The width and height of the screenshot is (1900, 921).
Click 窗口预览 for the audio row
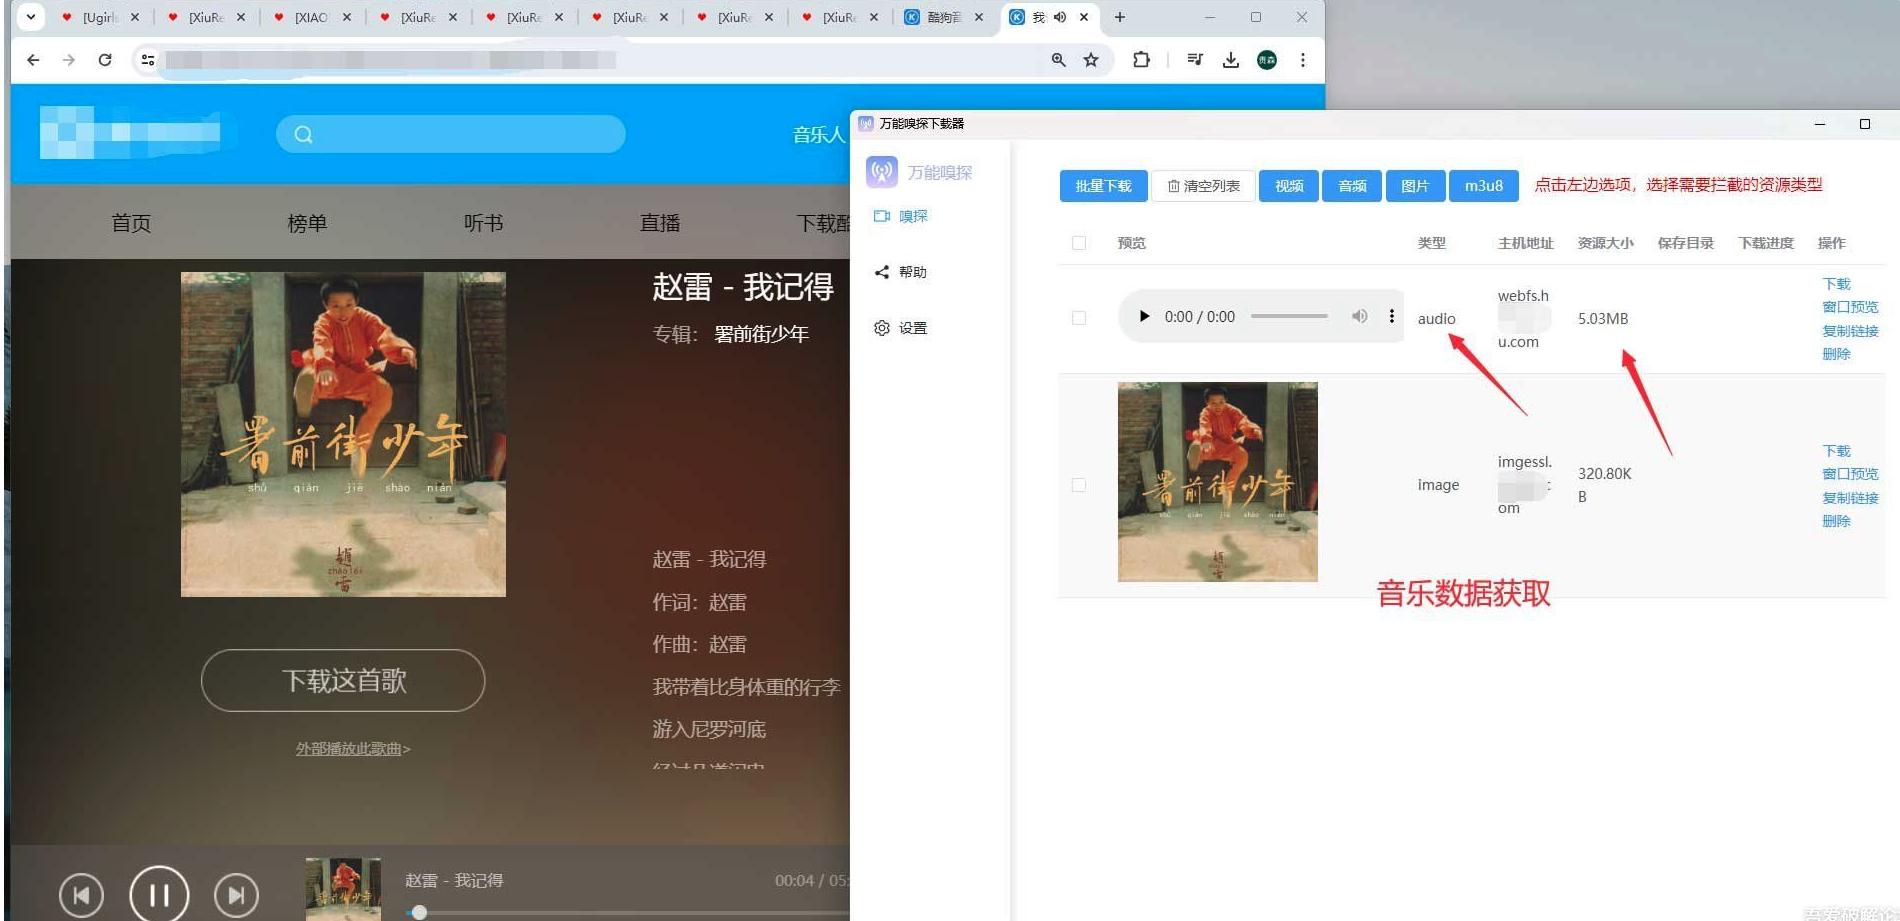coord(1850,307)
